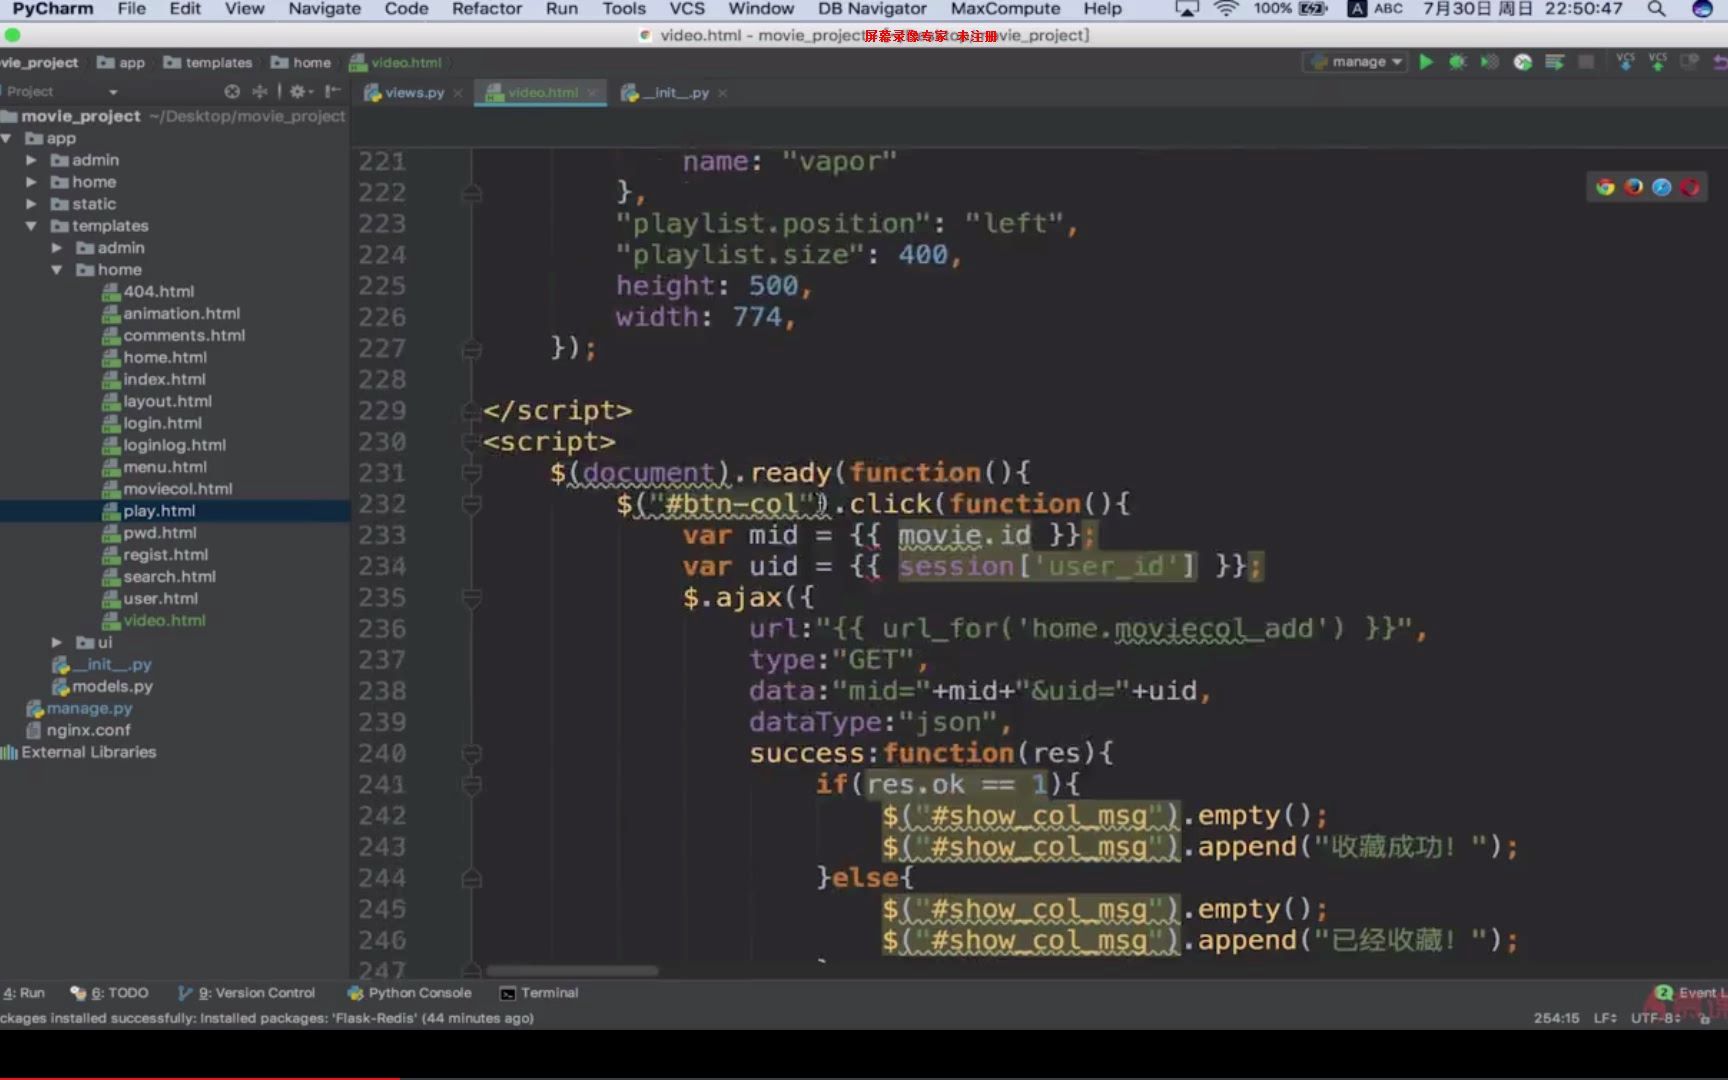Close the views.py editor tab
This screenshot has height=1080, width=1728.
pos(458,93)
